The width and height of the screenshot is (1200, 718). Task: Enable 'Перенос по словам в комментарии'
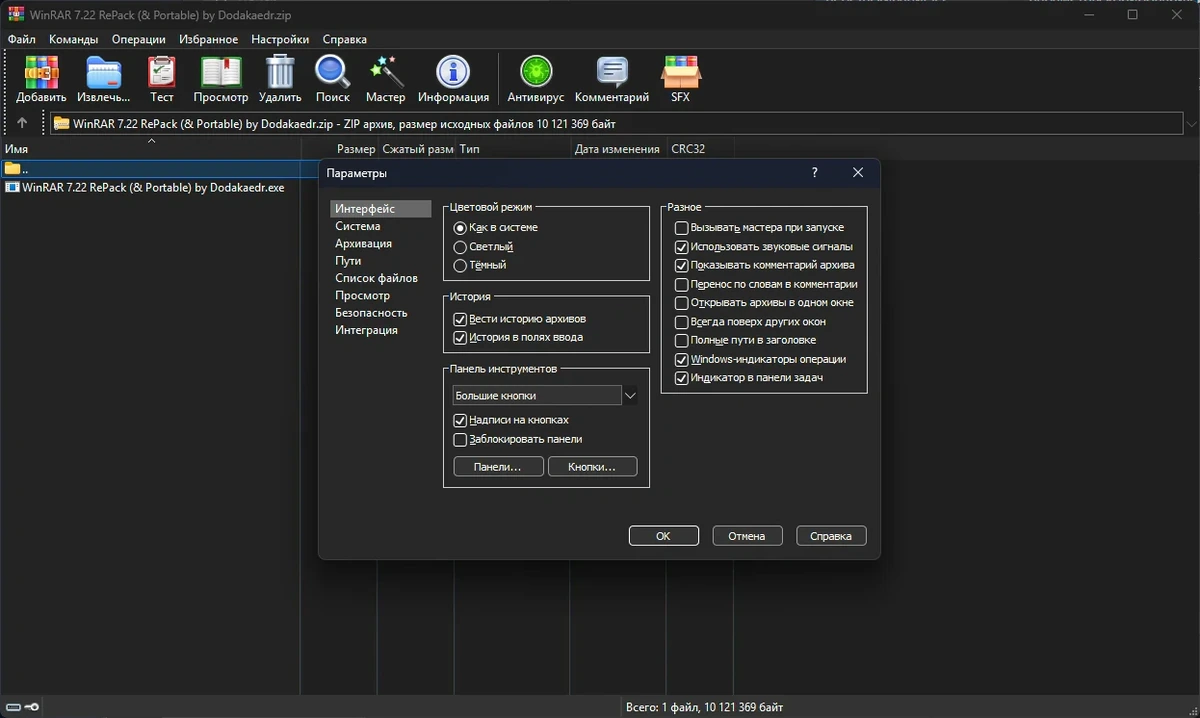click(682, 284)
